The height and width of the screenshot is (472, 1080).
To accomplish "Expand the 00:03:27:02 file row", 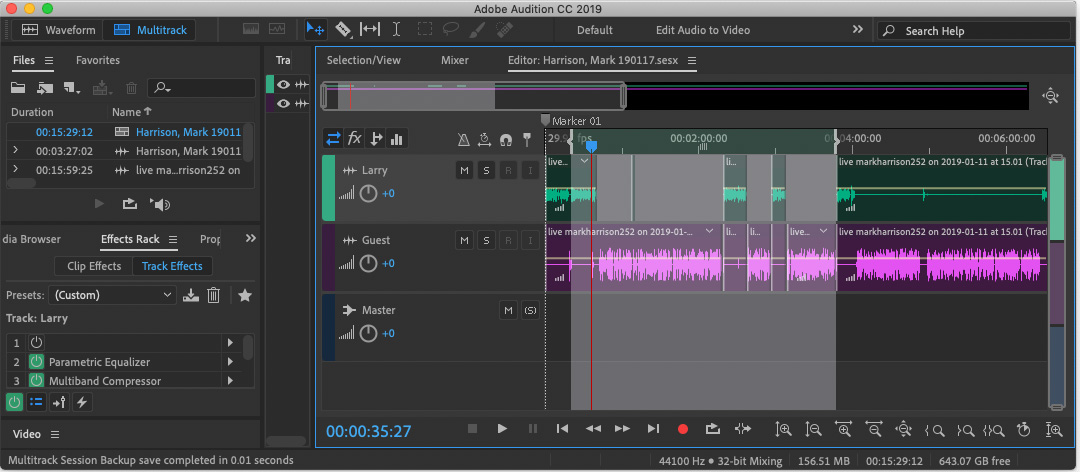I will pyautogui.click(x=14, y=150).
